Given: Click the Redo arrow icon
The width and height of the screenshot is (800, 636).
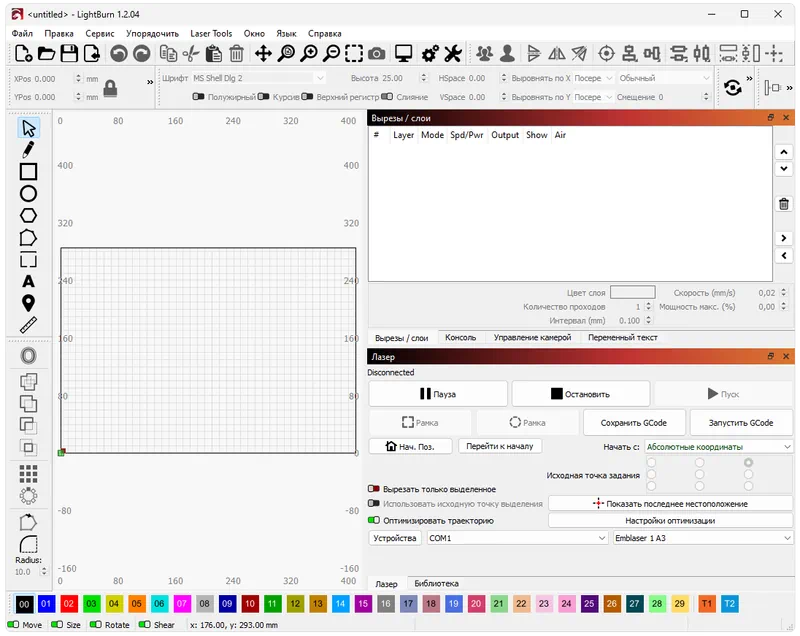Looking at the screenshot, I should click(142, 53).
